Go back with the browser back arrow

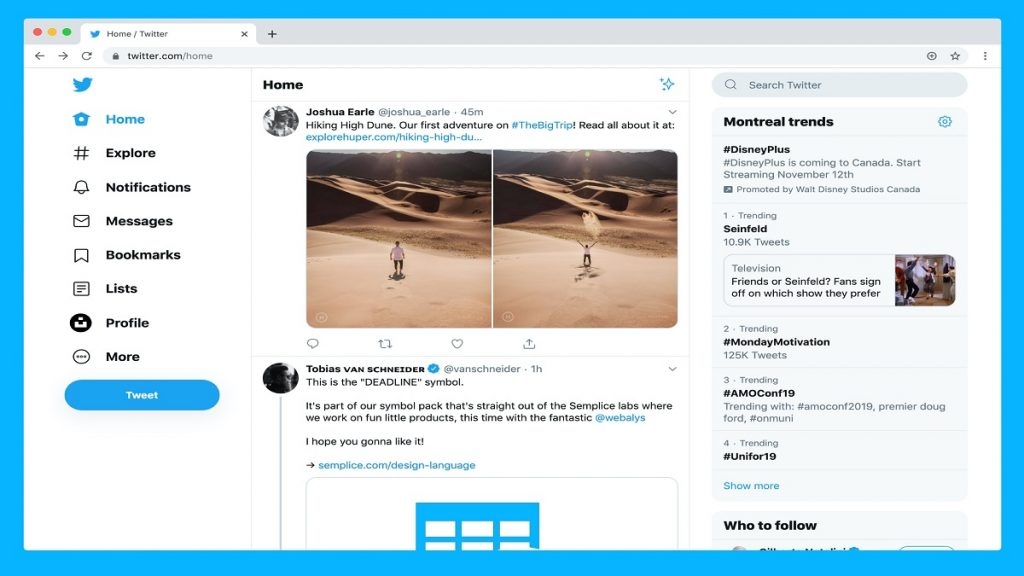[40, 56]
